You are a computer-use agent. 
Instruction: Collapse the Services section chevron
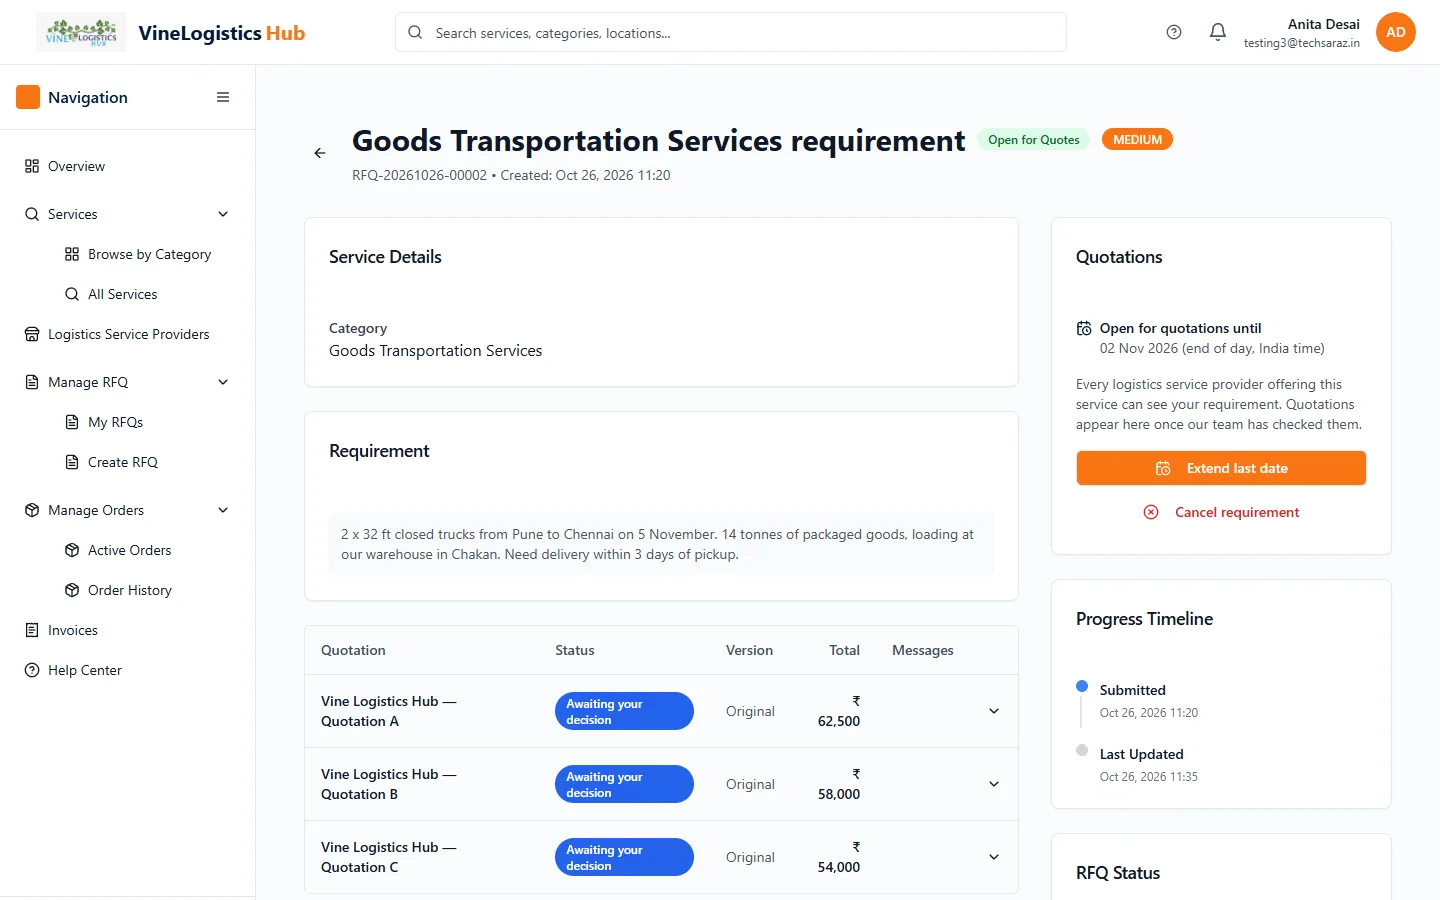223,214
